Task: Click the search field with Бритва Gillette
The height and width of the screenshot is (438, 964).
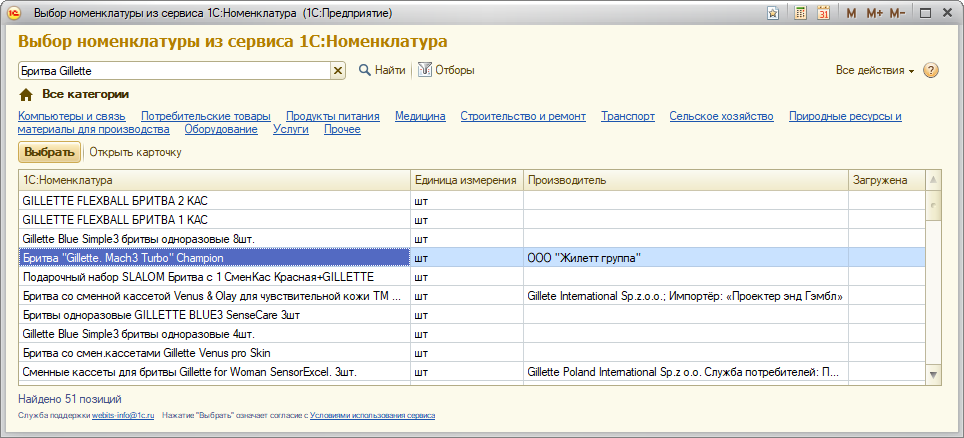Action: coord(175,71)
